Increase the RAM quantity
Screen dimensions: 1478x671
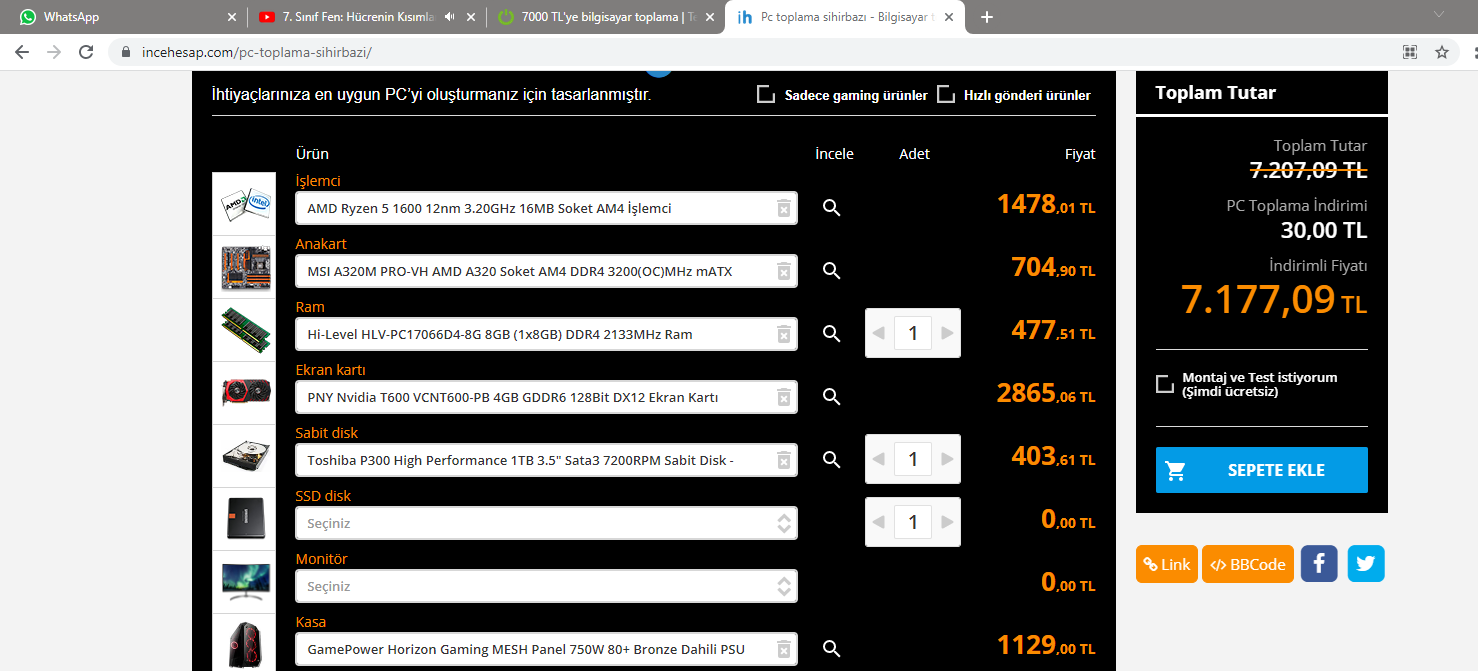pyautogui.click(x=947, y=333)
